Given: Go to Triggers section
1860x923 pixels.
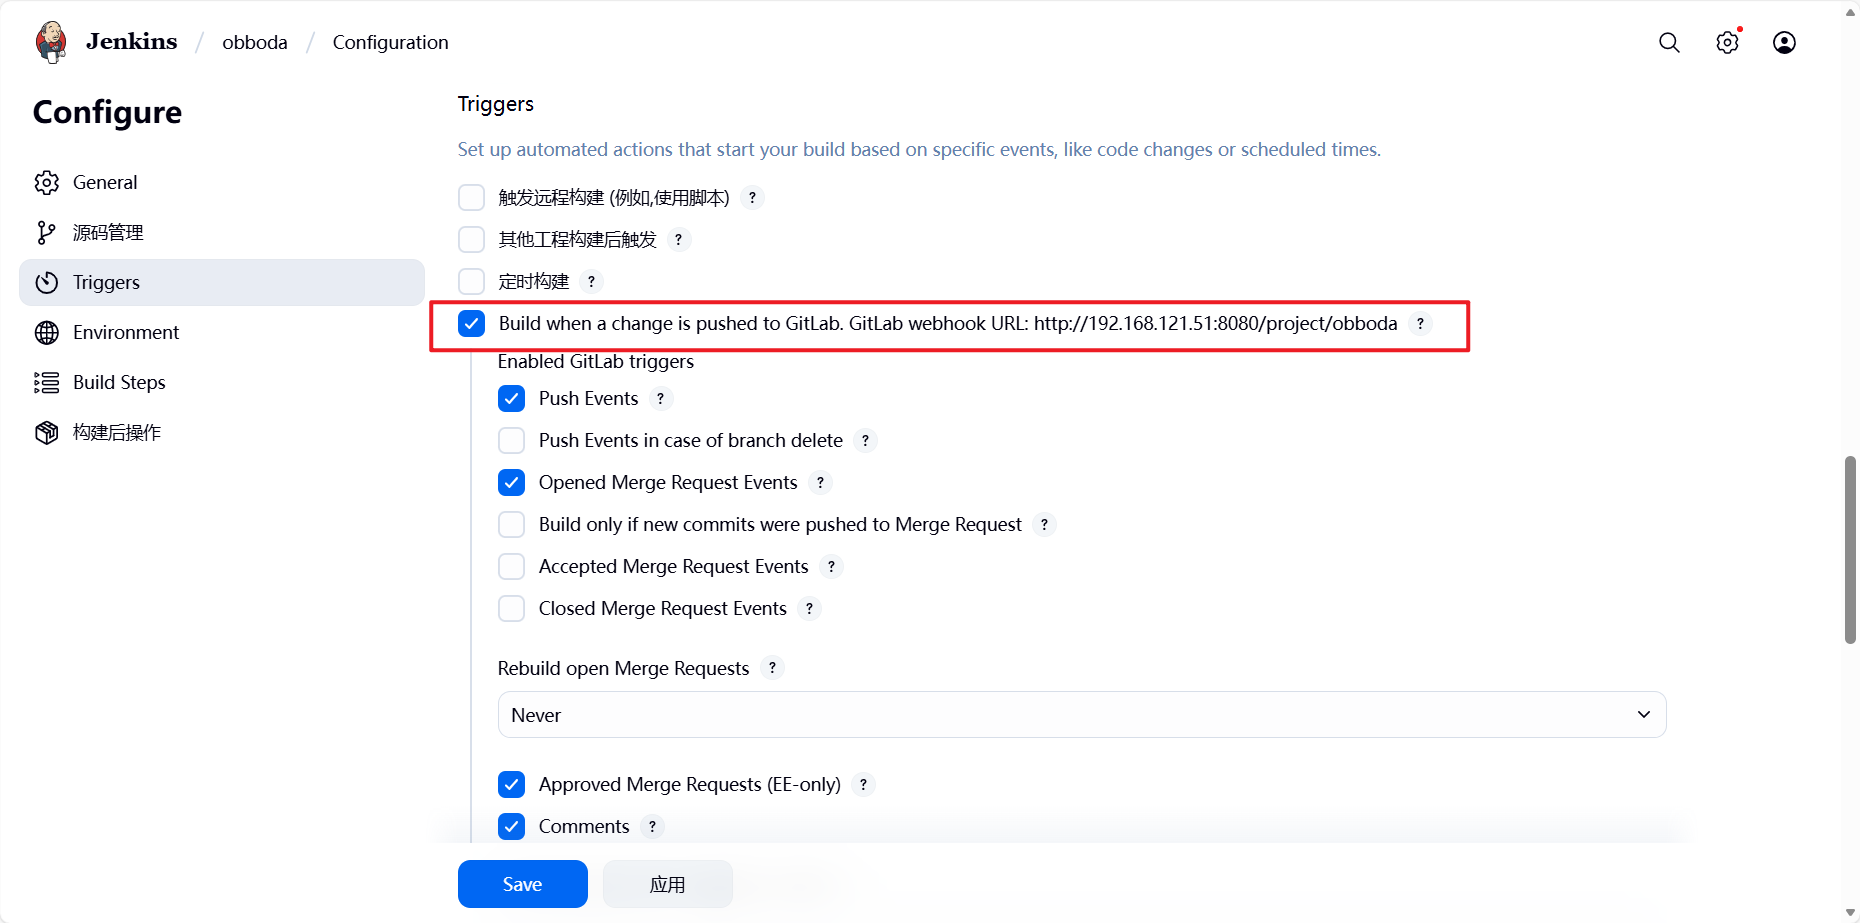Looking at the screenshot, I should (x=222, y=283).
